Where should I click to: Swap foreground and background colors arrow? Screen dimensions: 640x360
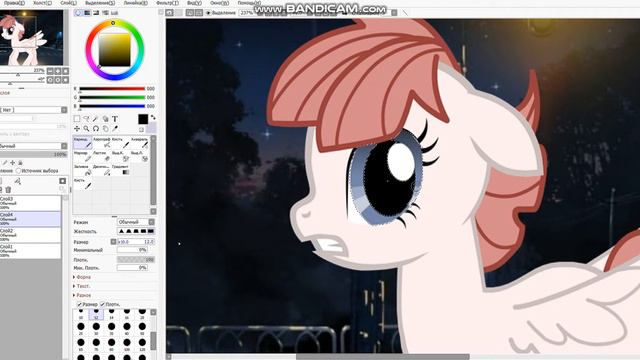pos(153,118)
